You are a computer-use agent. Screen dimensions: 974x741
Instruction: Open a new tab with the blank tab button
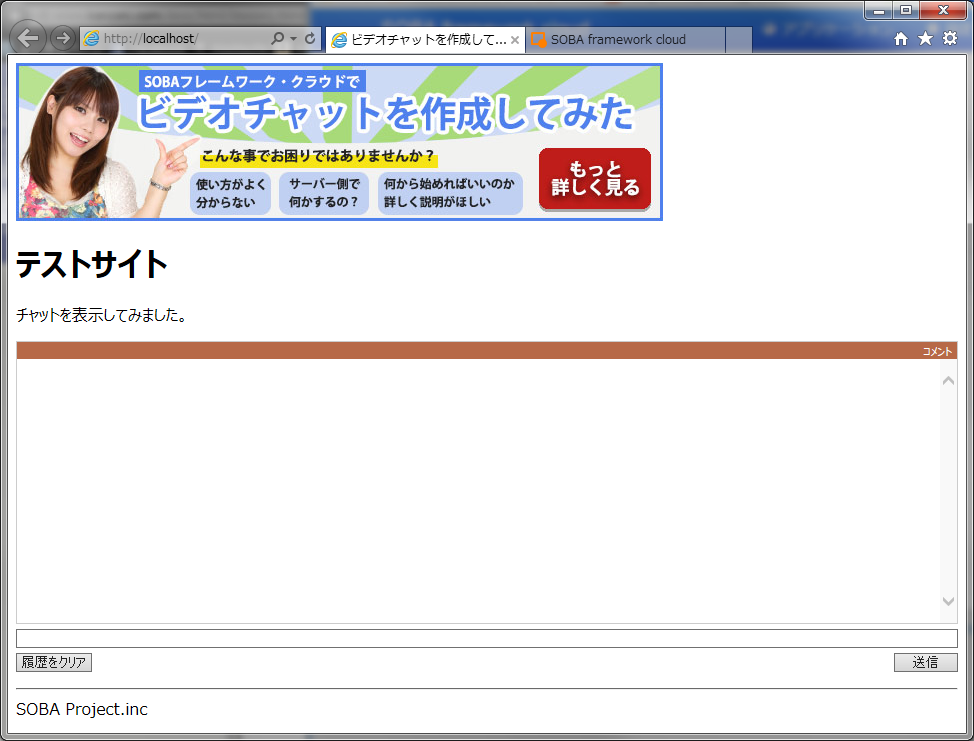pos(739,40)
